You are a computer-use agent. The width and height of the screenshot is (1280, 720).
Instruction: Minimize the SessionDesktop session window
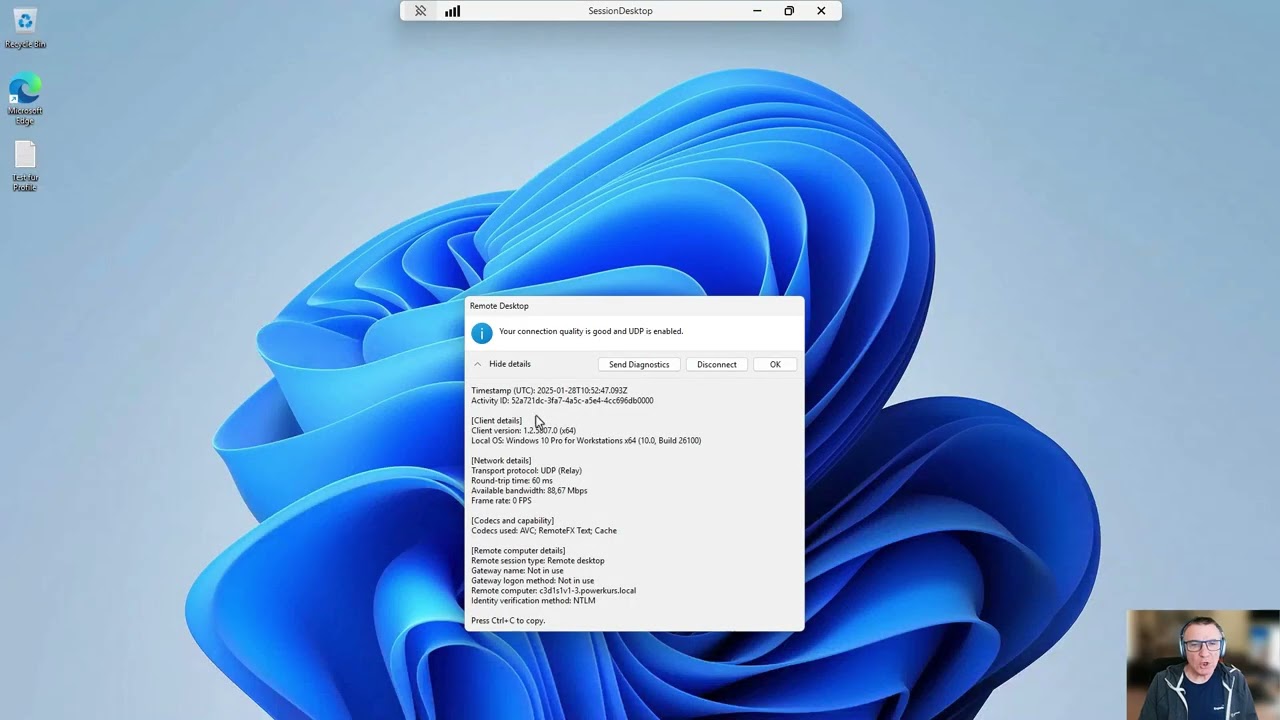[757, 11]
